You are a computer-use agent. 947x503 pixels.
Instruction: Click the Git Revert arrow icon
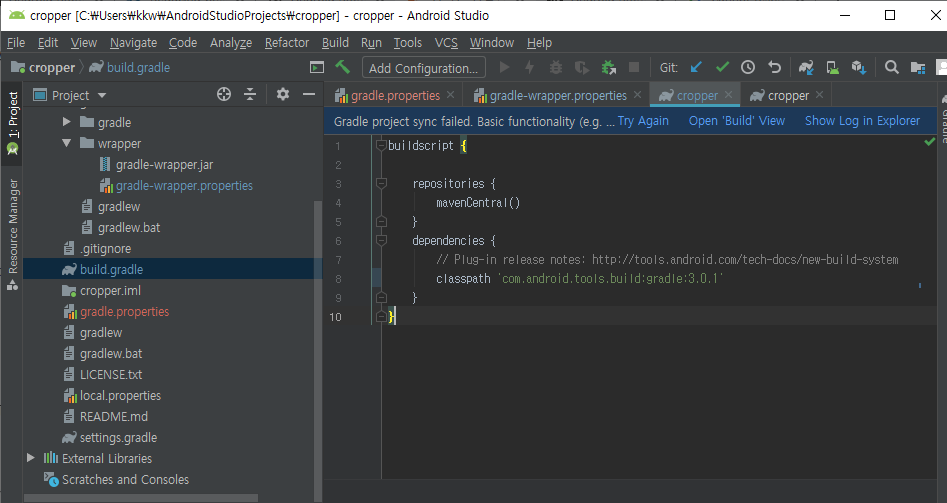[774, 68]
